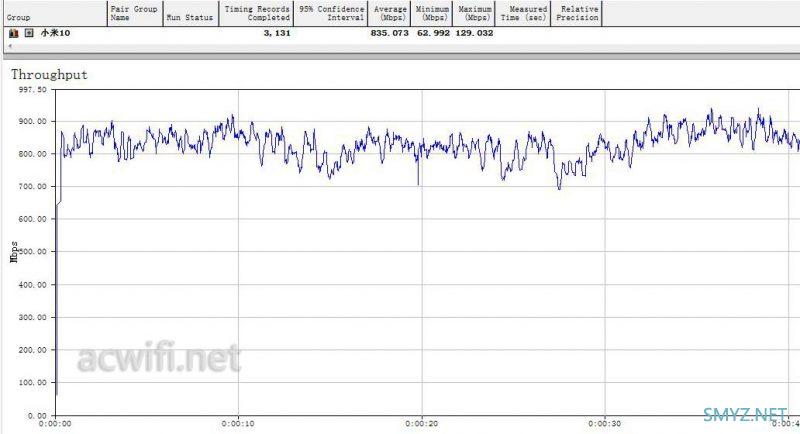Select the 835.073 average value

click(390, 33)
